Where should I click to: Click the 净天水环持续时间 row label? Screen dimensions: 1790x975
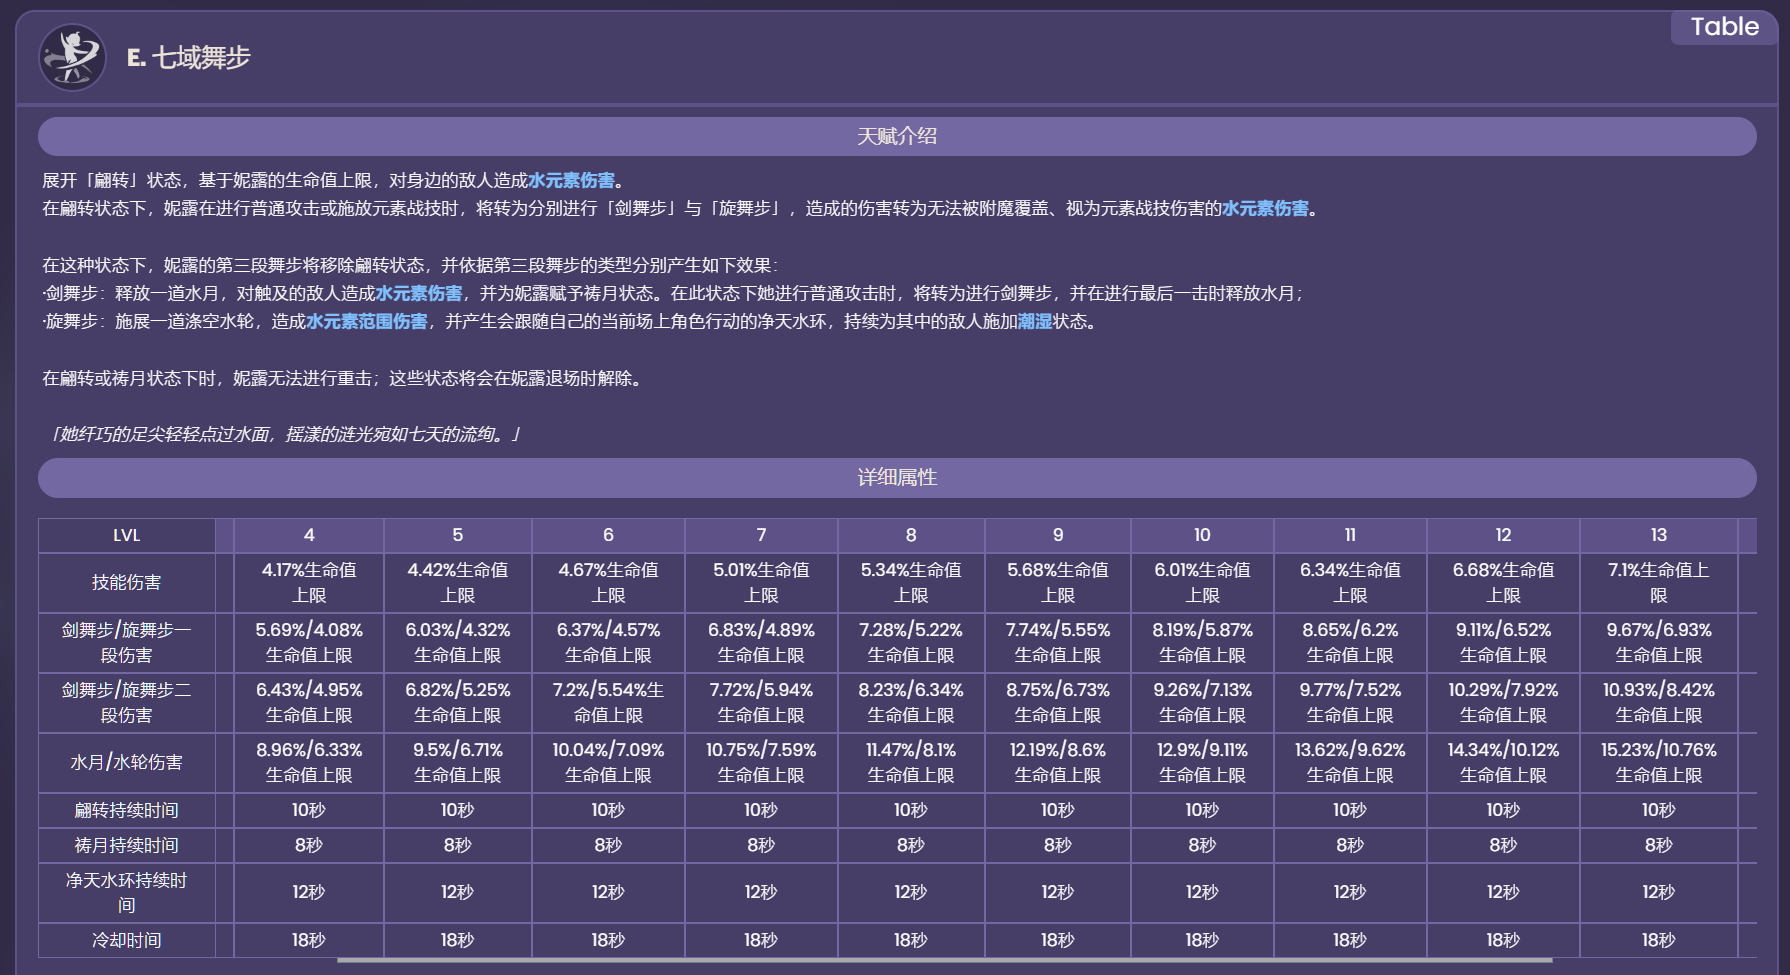coord(126,893)
